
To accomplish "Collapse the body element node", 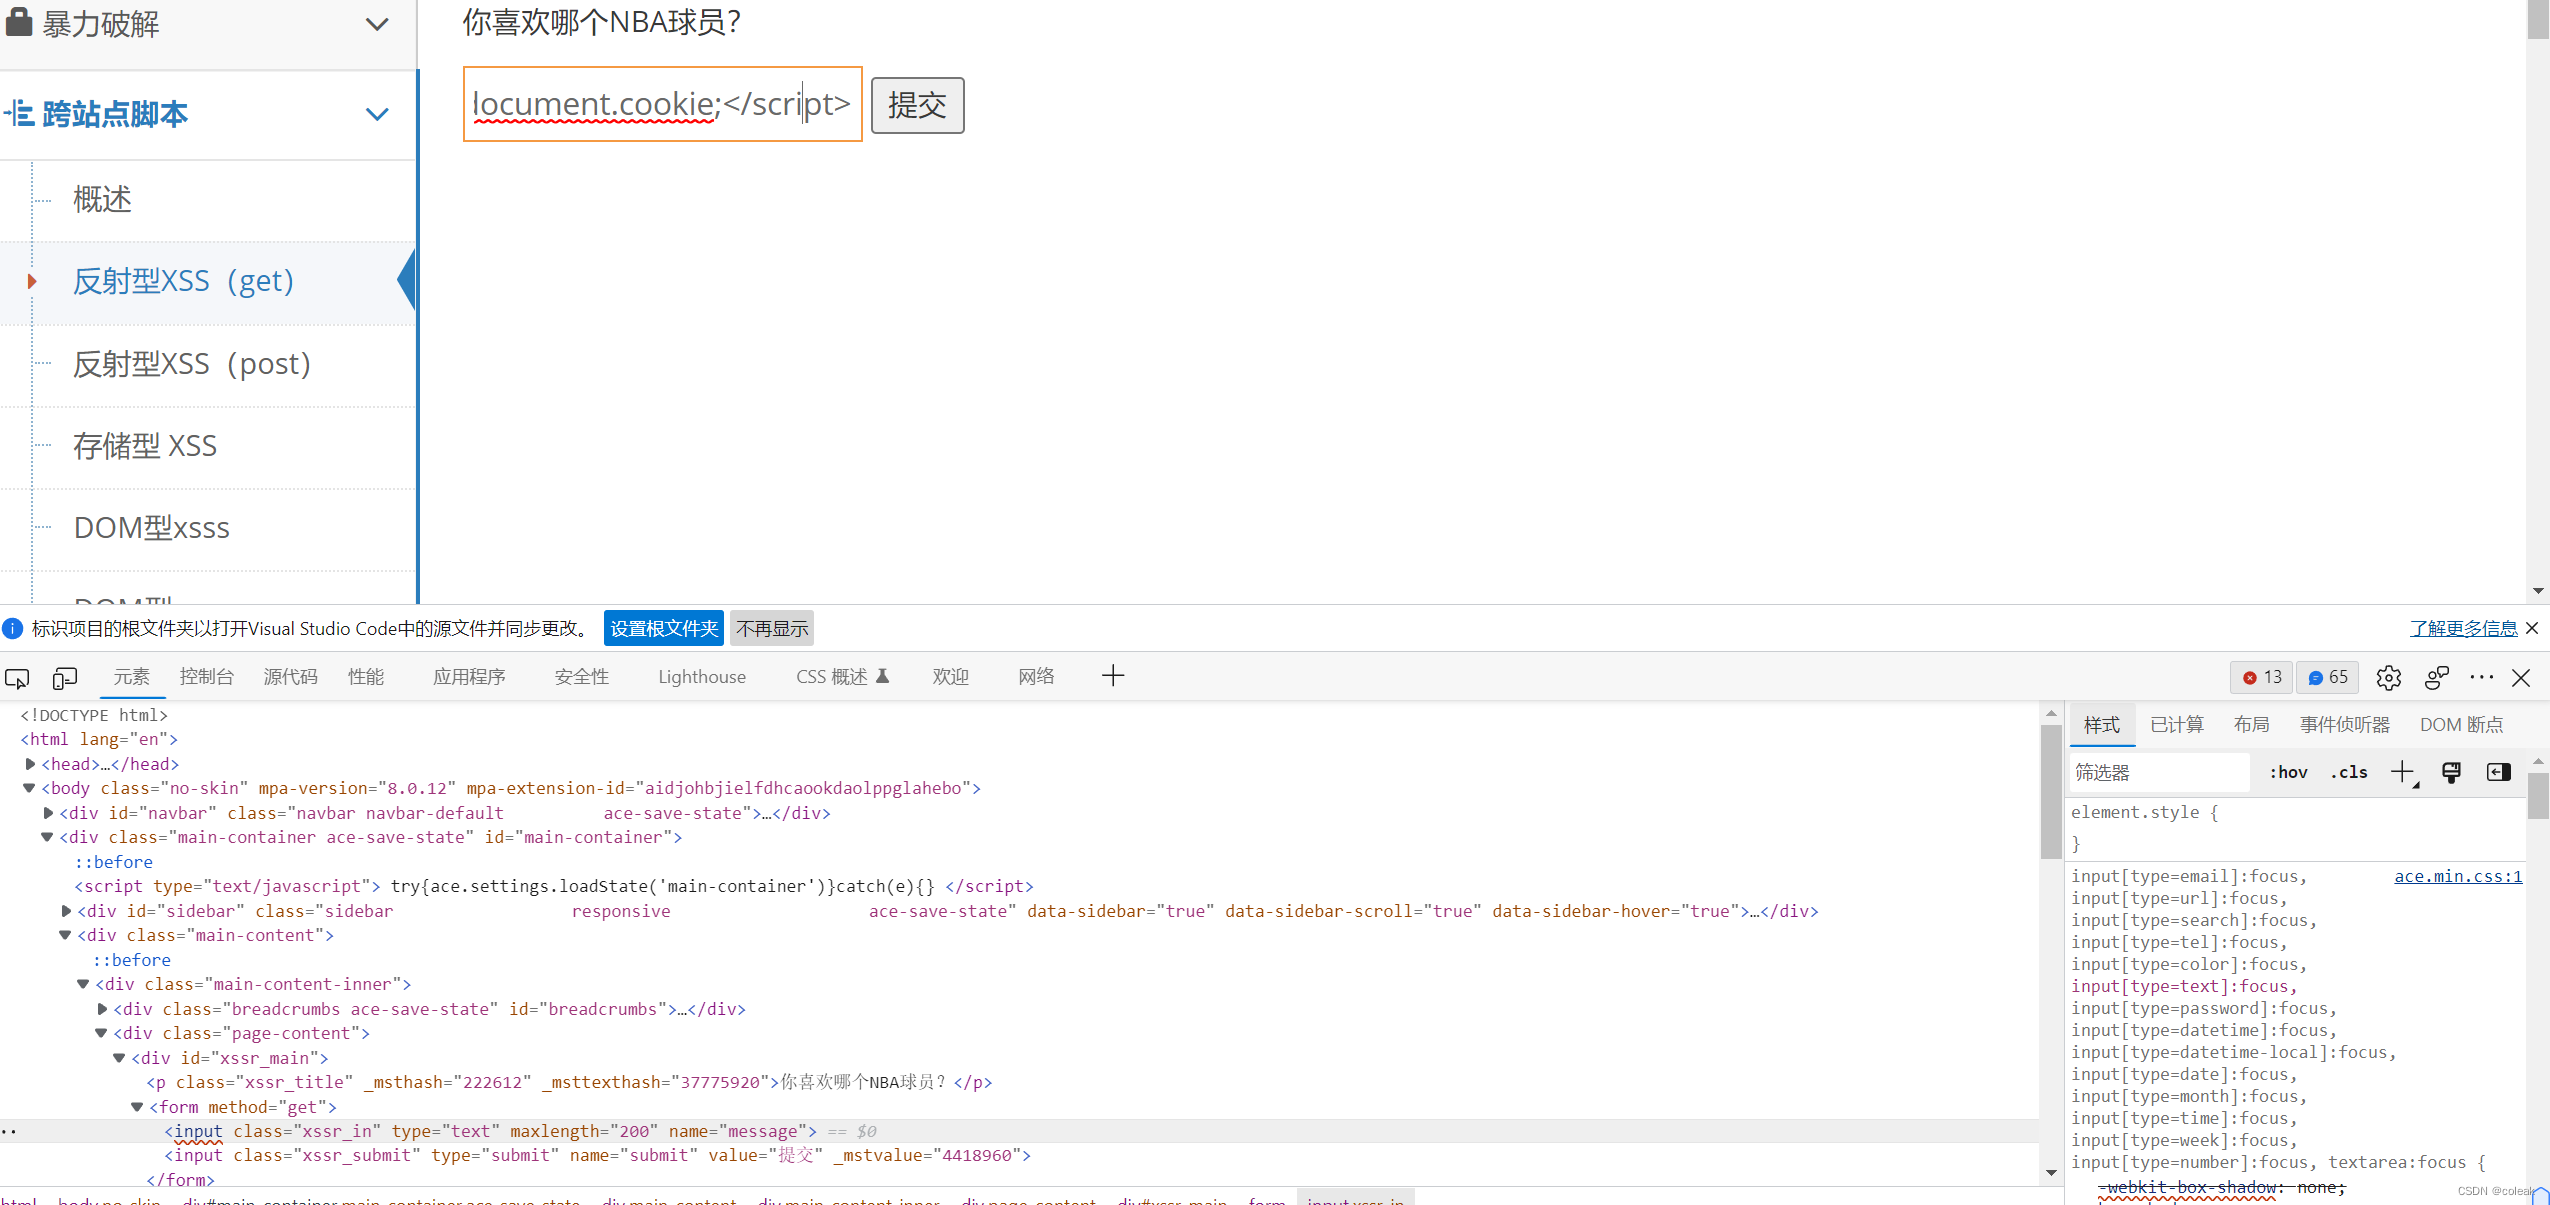I will [29, 788].
